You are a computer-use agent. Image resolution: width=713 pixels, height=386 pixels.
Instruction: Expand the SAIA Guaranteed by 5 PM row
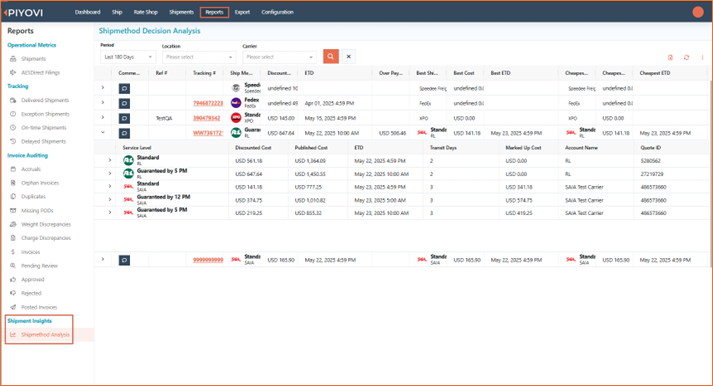(x=110, y=212)
